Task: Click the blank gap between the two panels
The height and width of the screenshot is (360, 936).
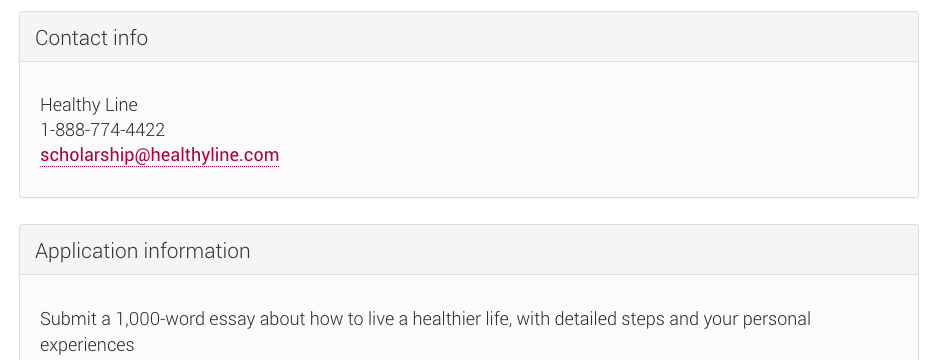Action: (469, 211)
